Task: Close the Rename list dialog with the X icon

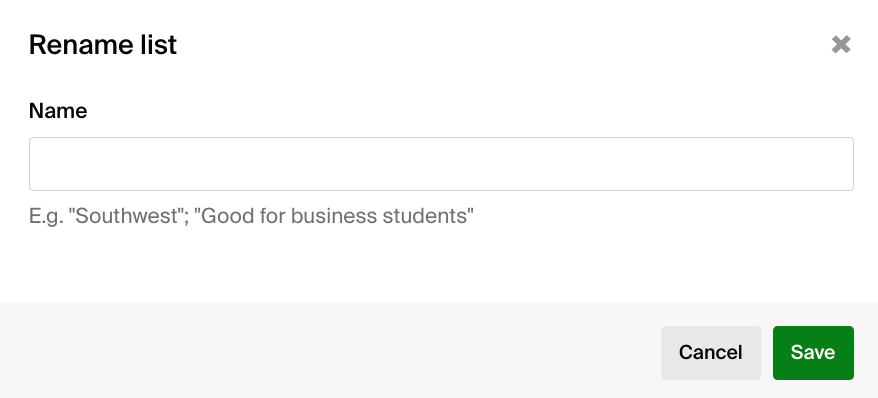Action: click(841, 44)
